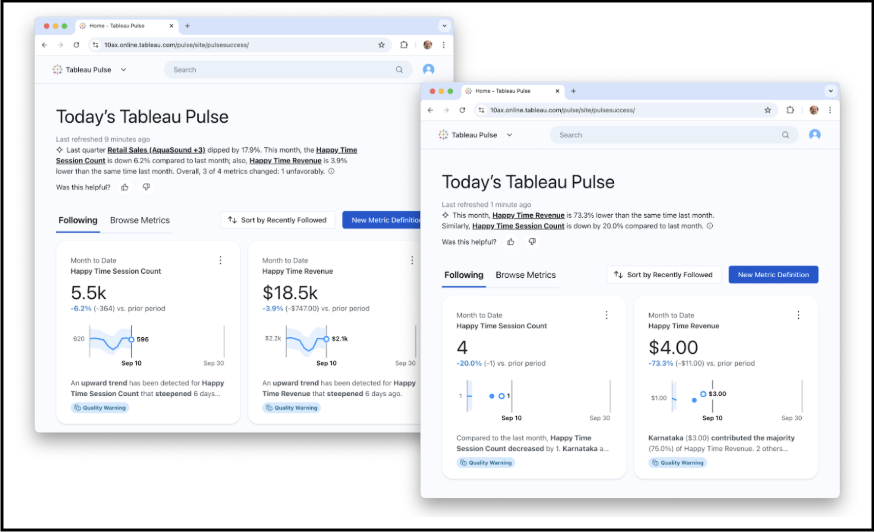The image size is (874, 532).
Task: Expand Tableau Pulse dropdown in front window
Action: pyautogui.click(x=509, y=135)
